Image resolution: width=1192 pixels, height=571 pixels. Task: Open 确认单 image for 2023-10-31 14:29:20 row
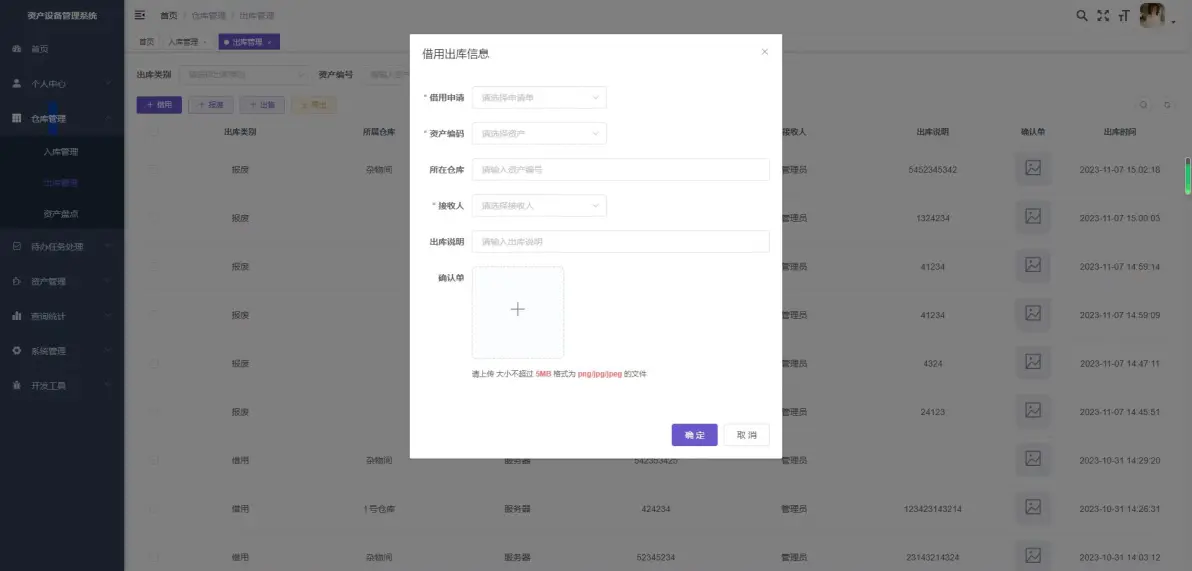1033,460
